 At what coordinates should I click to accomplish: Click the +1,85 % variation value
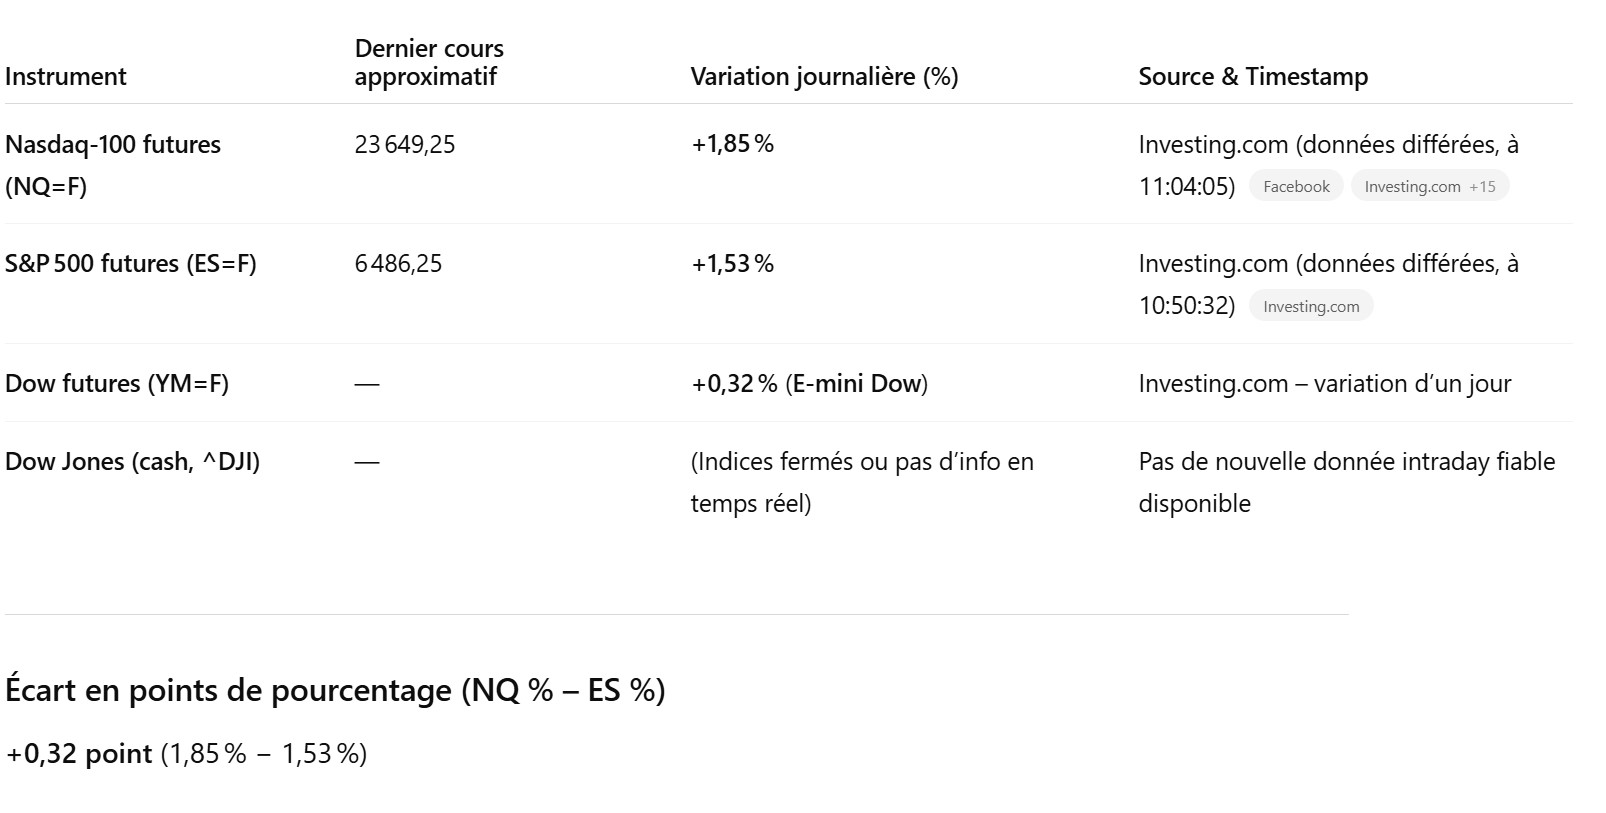click(x=733, y=145)
